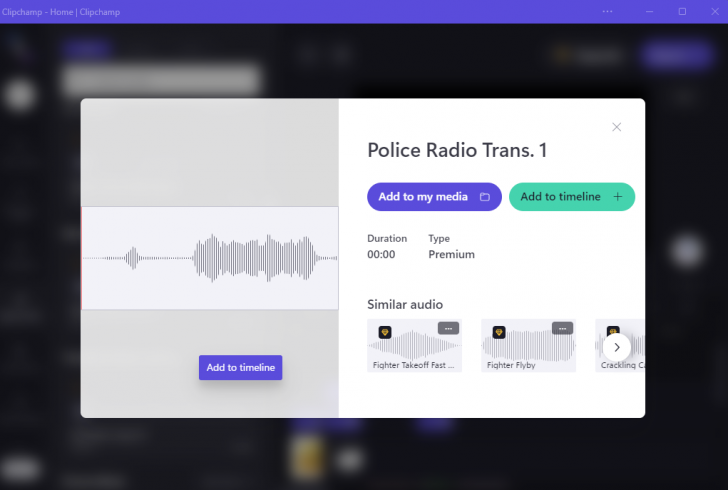Open the Fighter Takeoff Fast audio thumbnail
Viewport: 728px width, 490px height.
(414, 345)
